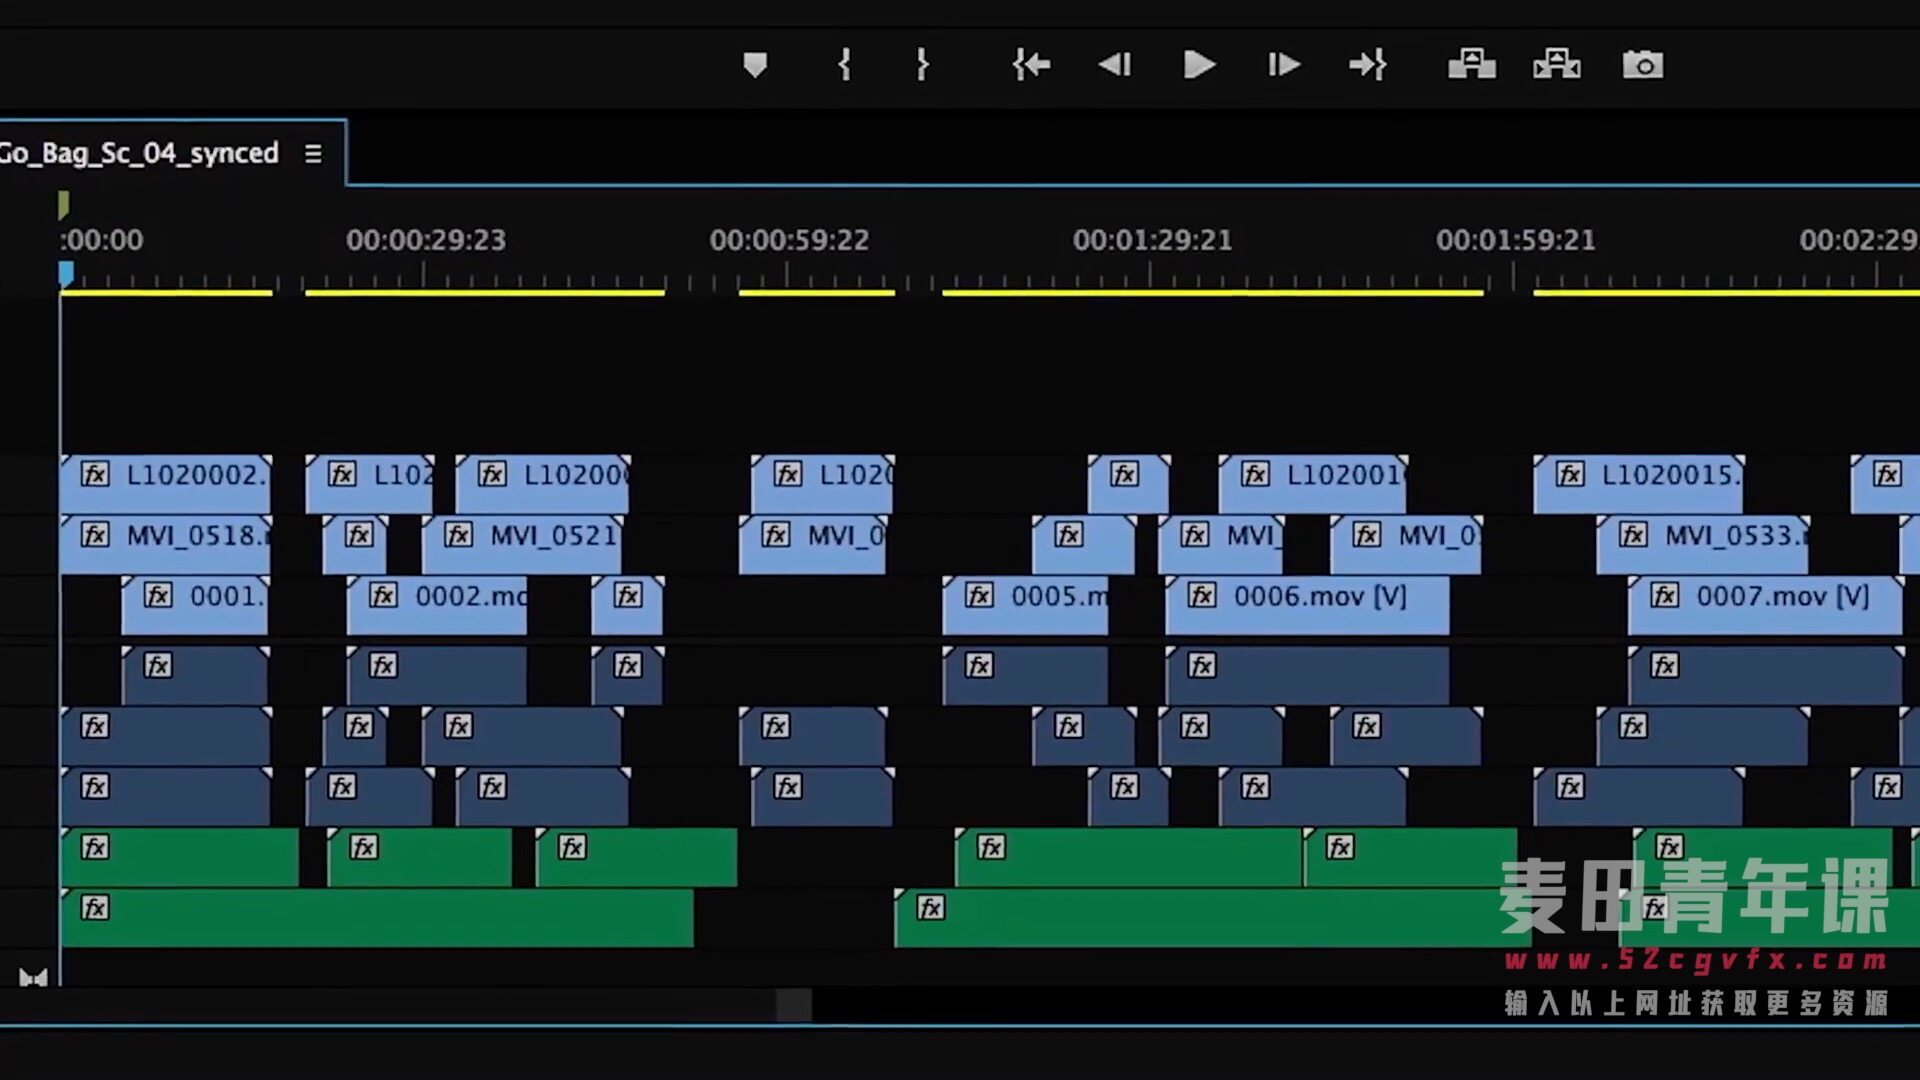Click the Add Marker icon
This screenshot has height=1080, width=1920.
pos(755,65)
